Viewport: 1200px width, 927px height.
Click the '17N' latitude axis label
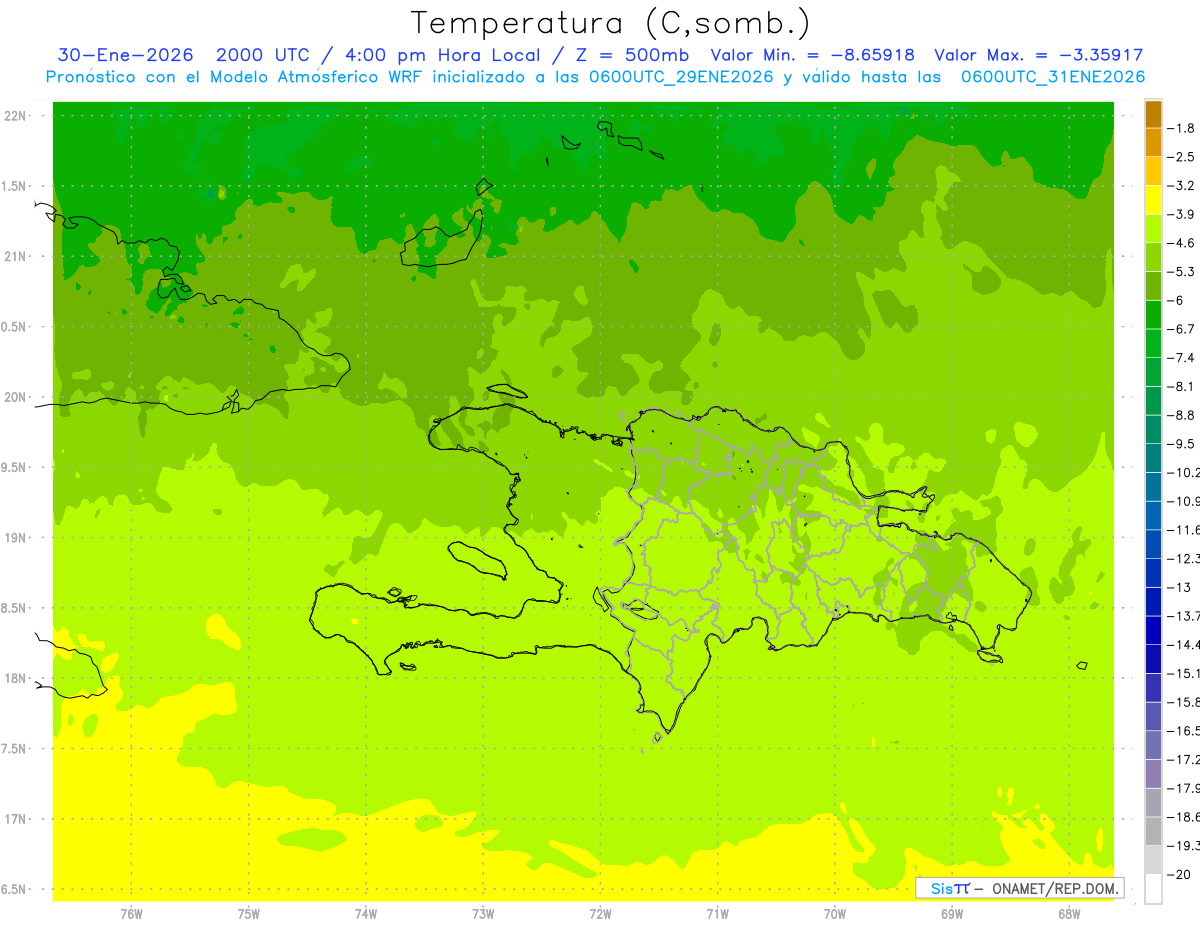point(14,820)
